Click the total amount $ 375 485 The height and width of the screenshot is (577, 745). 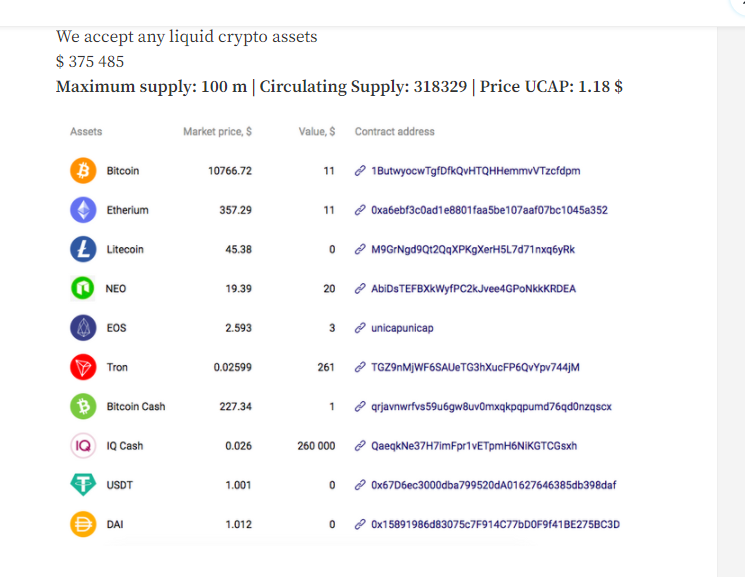90,62
